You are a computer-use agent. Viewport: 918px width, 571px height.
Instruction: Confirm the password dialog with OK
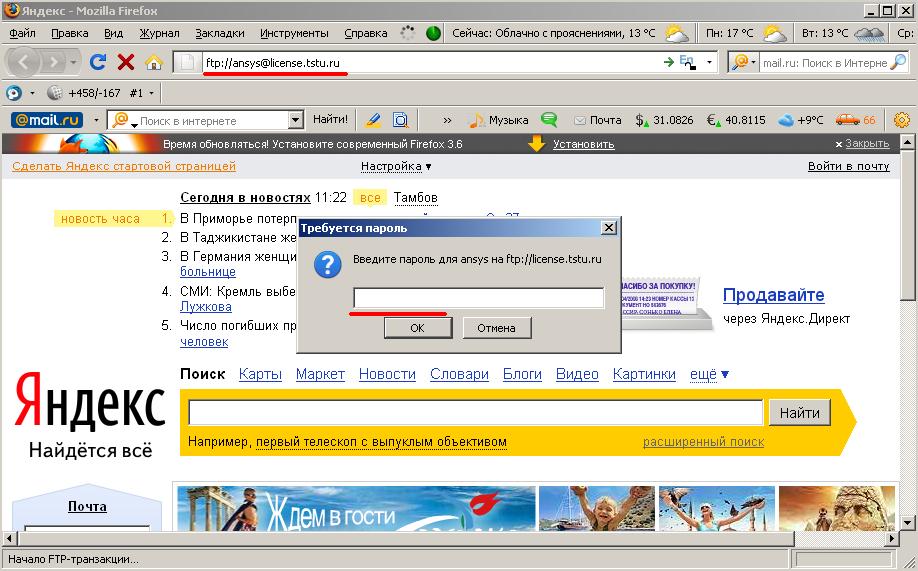pos(418,328)
